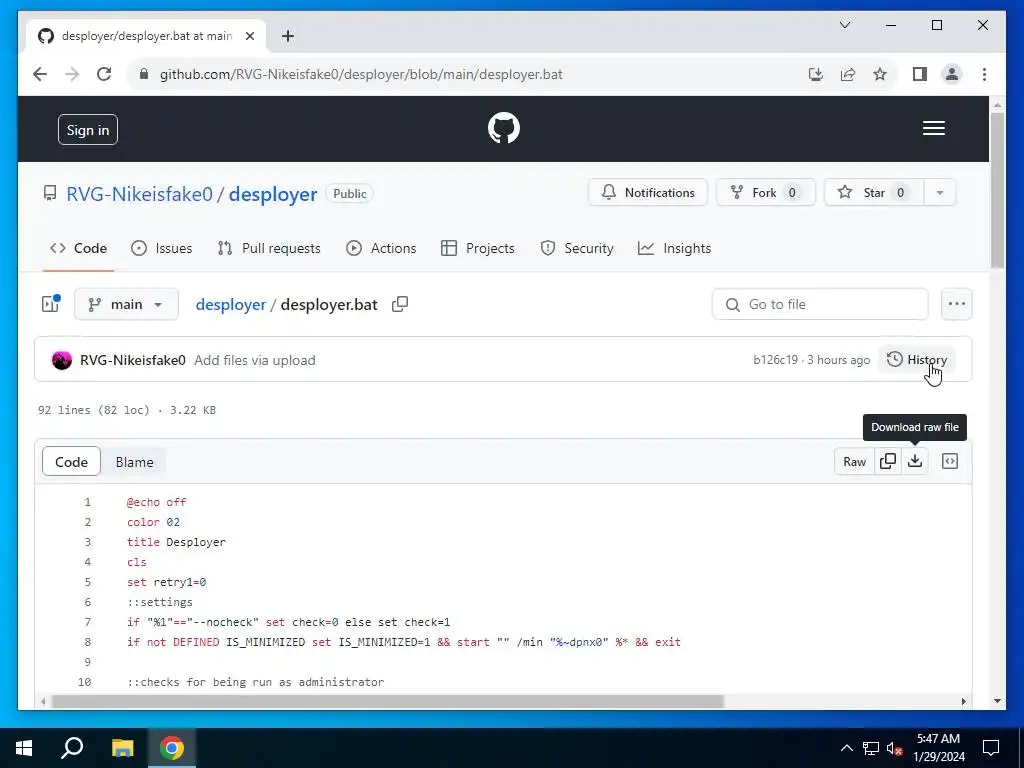Click the GitHub Octocat logo in header
1024x768 pixels.
[504, 128]
